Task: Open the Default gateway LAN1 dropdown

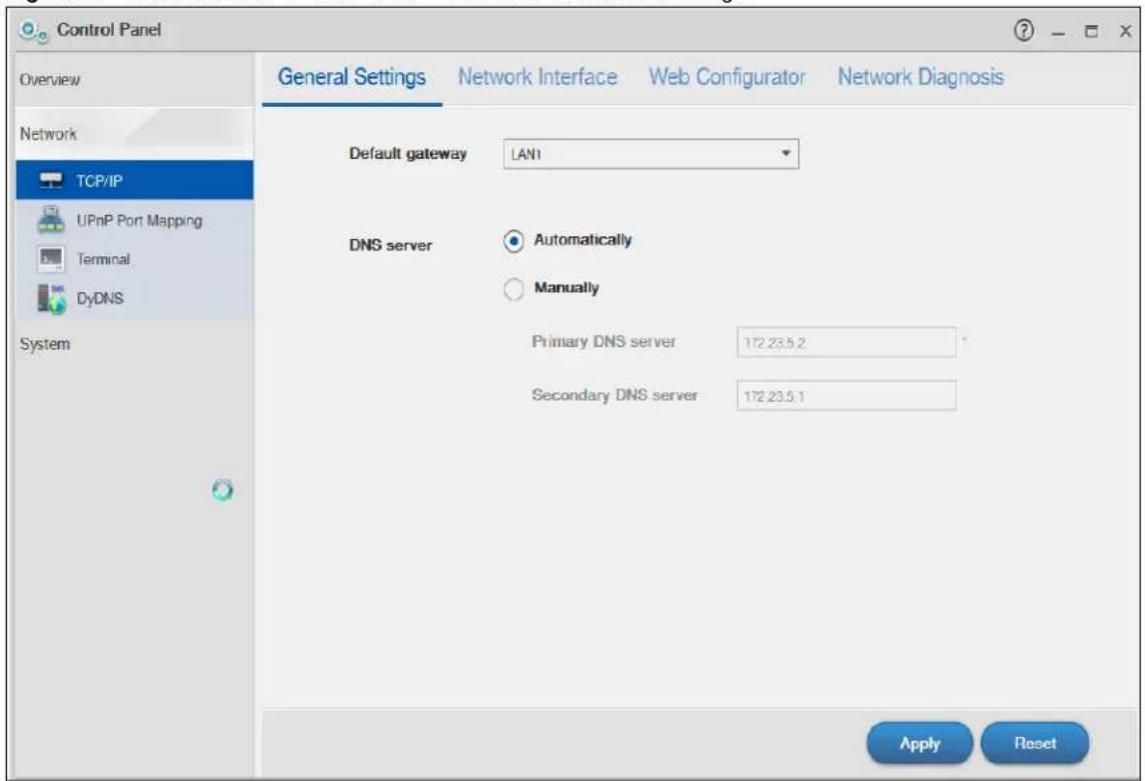Action: tap(651, 154)
